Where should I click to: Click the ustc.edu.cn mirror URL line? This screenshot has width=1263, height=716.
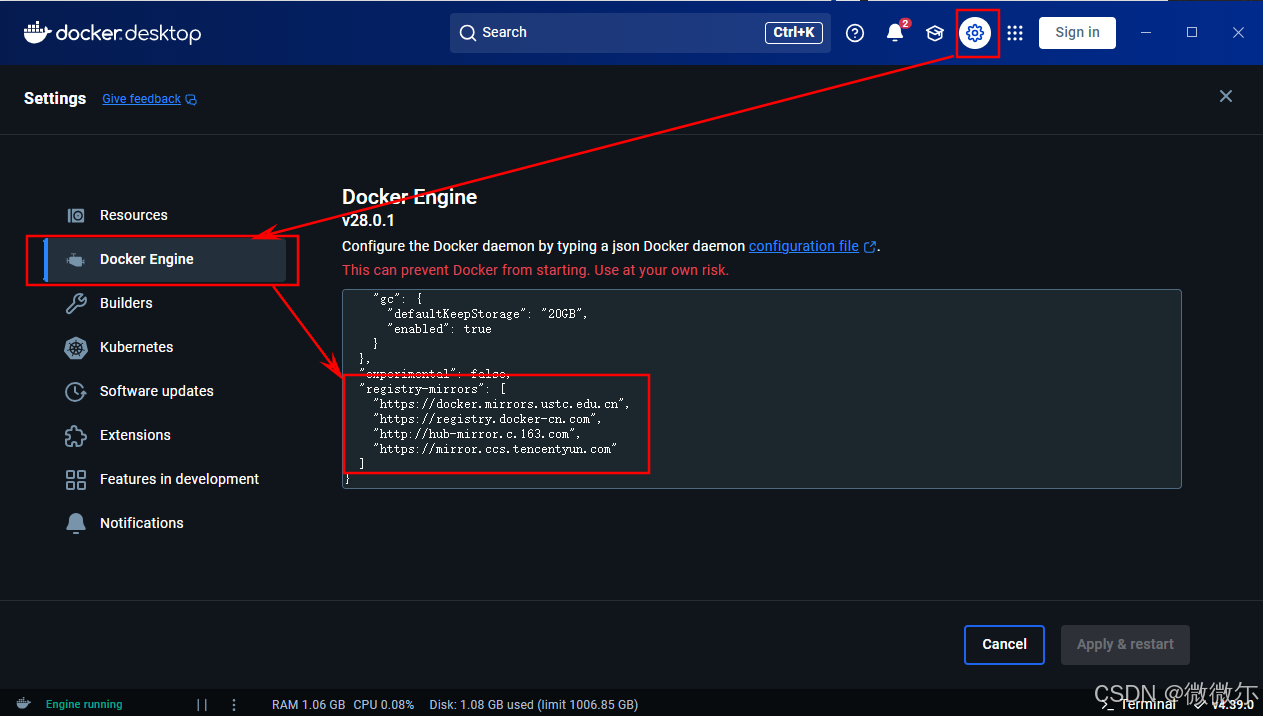click(502, 404)
